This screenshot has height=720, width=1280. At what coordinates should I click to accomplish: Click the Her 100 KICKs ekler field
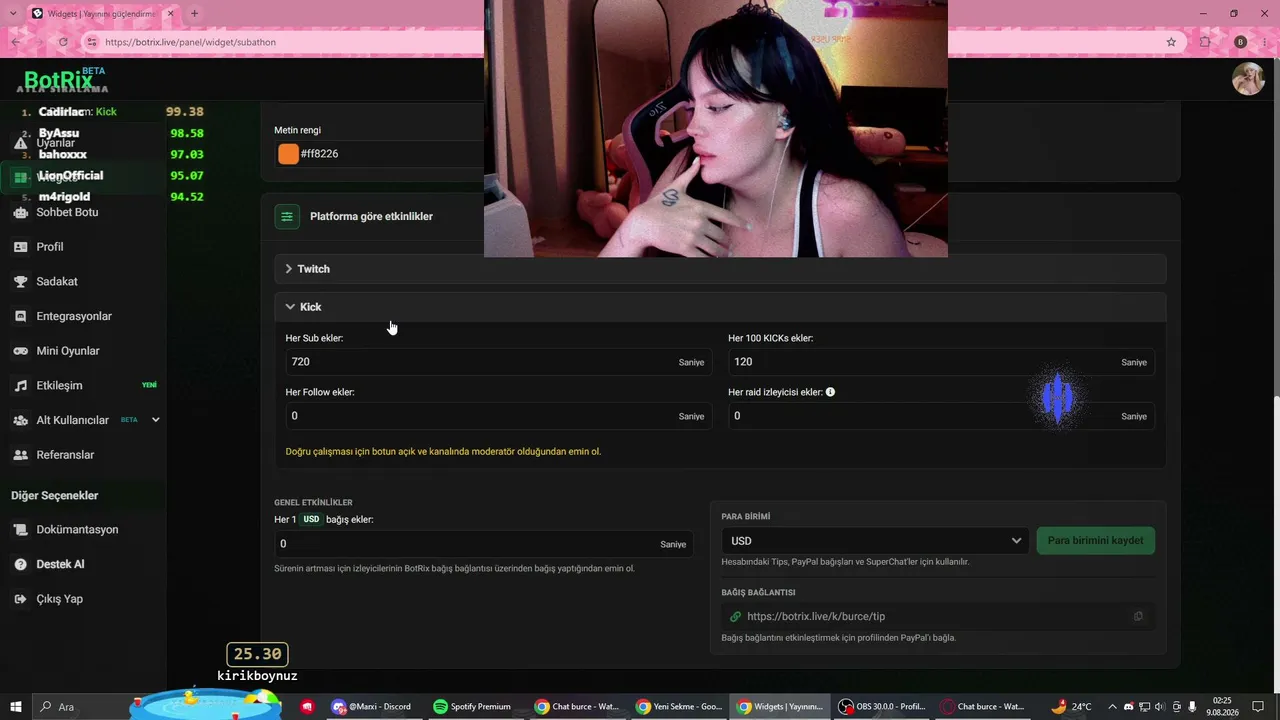pyautogui.click(x=941, y=362)
